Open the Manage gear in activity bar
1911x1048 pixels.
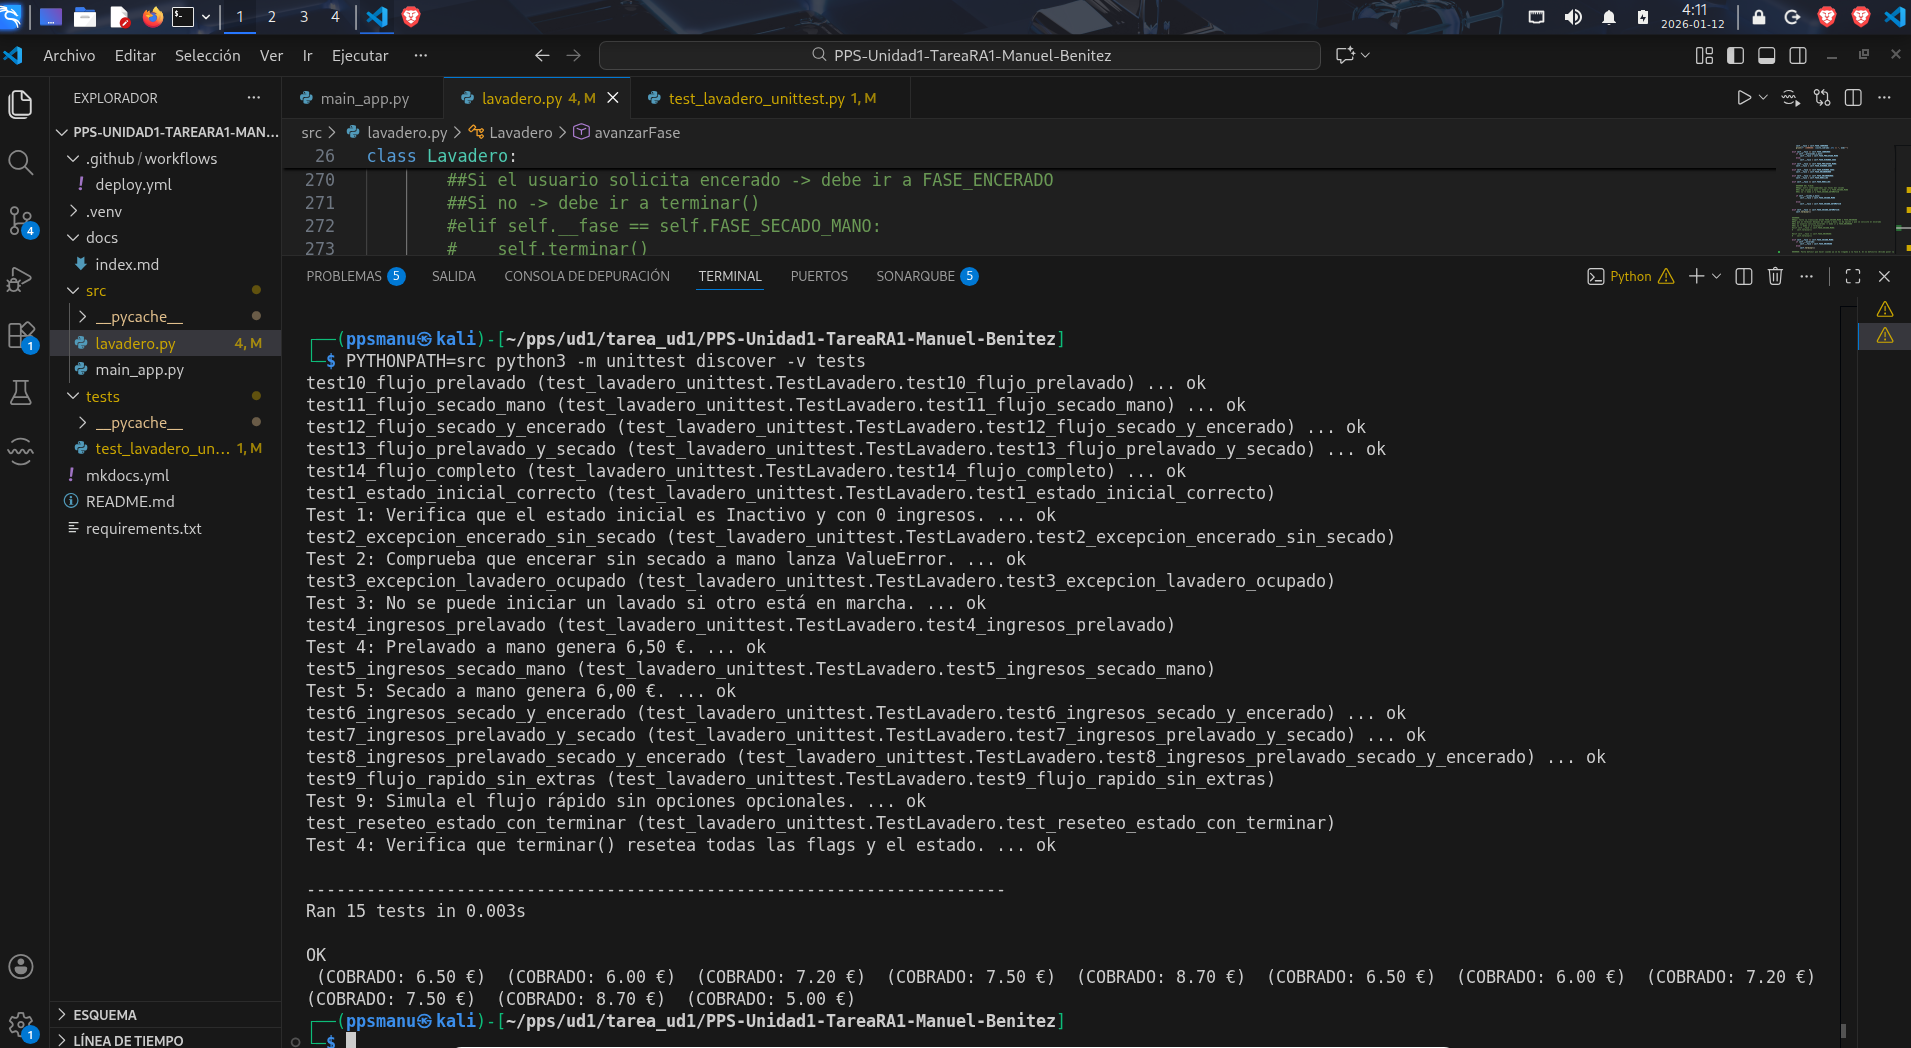pos(21,1024)
